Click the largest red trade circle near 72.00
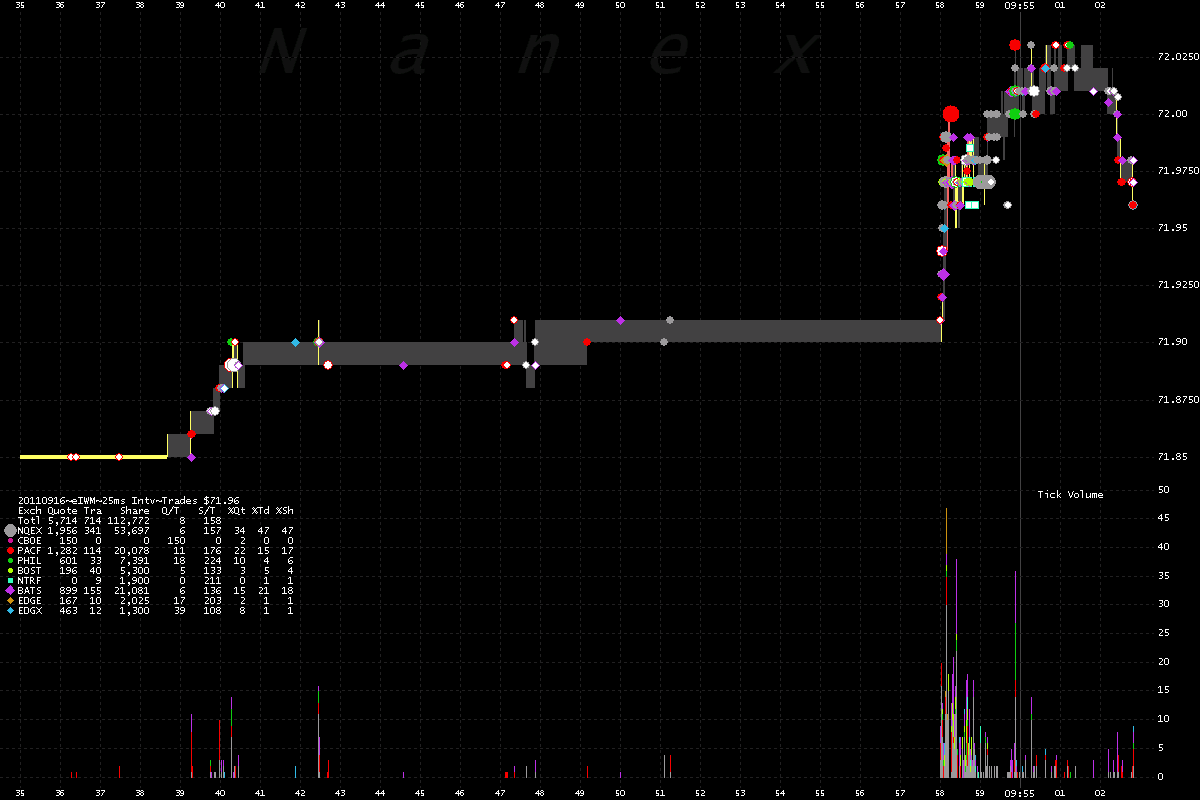Screen dimensions: 1200x800 tap(951, 114)
